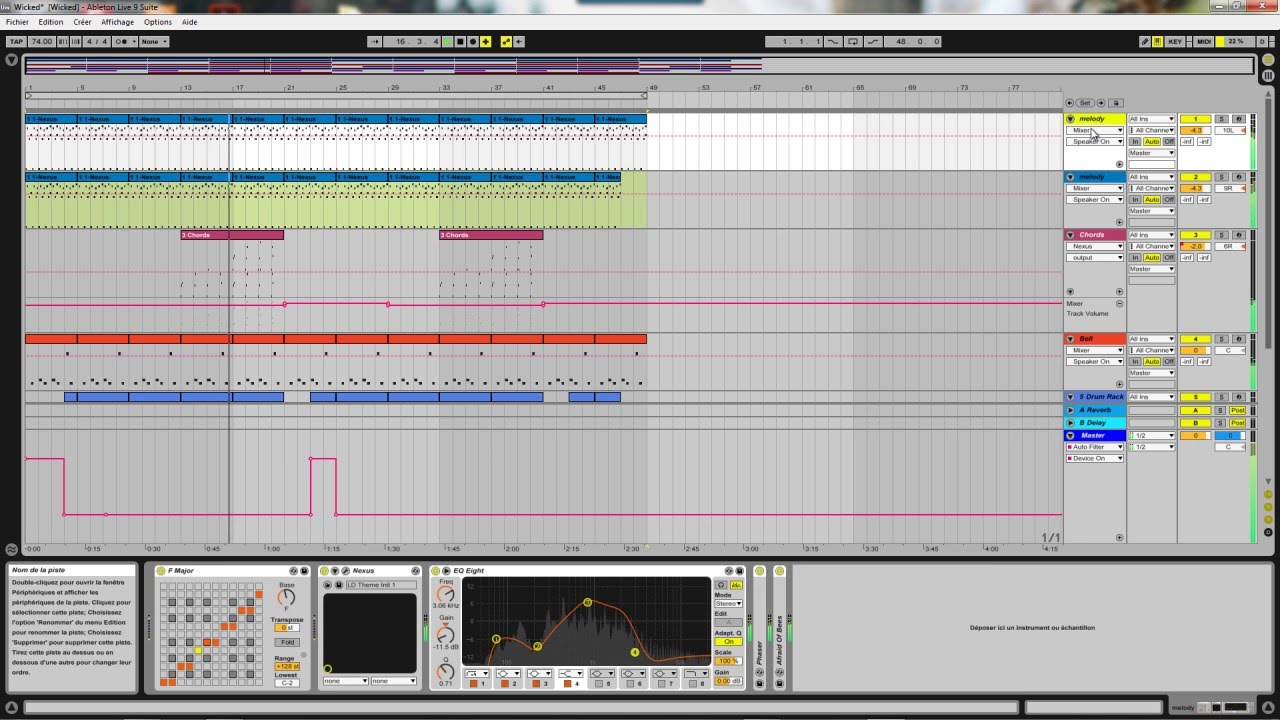Image resolution: width=1280 pixels, height=720 pixels.
Task: Open the Options menu
Action: [x=158, y=22]
